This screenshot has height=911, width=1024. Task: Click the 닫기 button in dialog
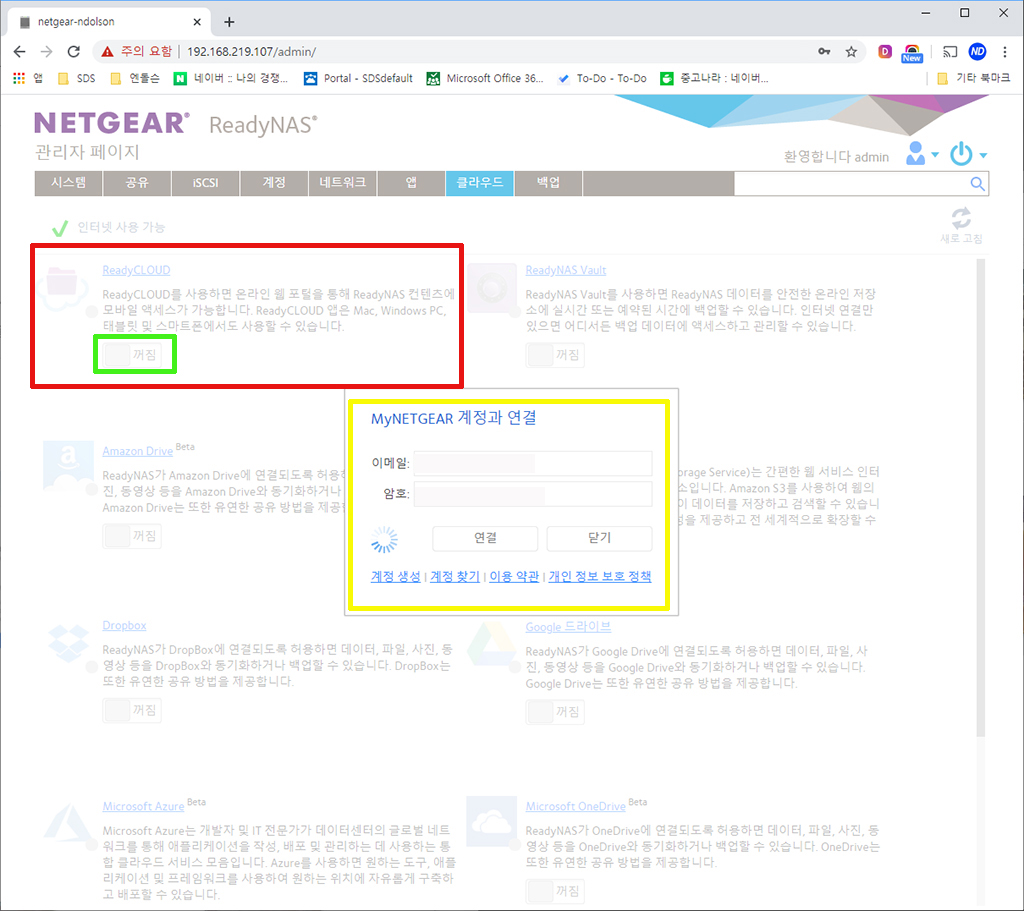click(600, 538)
